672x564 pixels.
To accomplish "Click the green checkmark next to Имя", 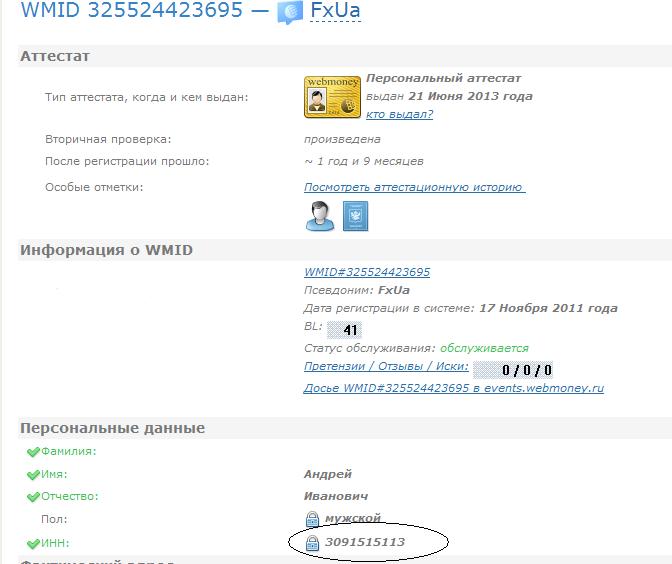I will coord(34,474).
